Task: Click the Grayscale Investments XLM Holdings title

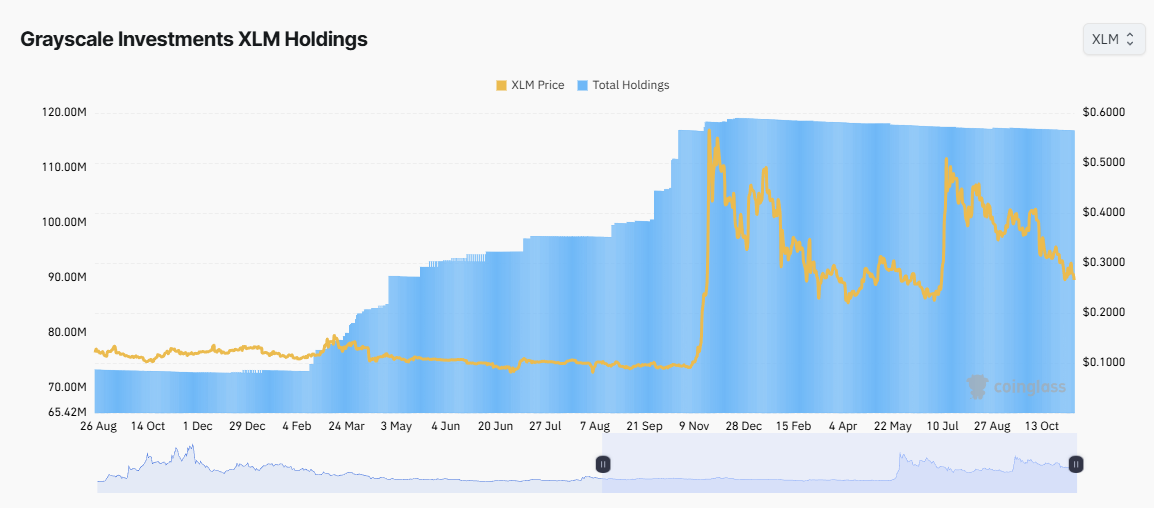Action: [x=194, y=40]
